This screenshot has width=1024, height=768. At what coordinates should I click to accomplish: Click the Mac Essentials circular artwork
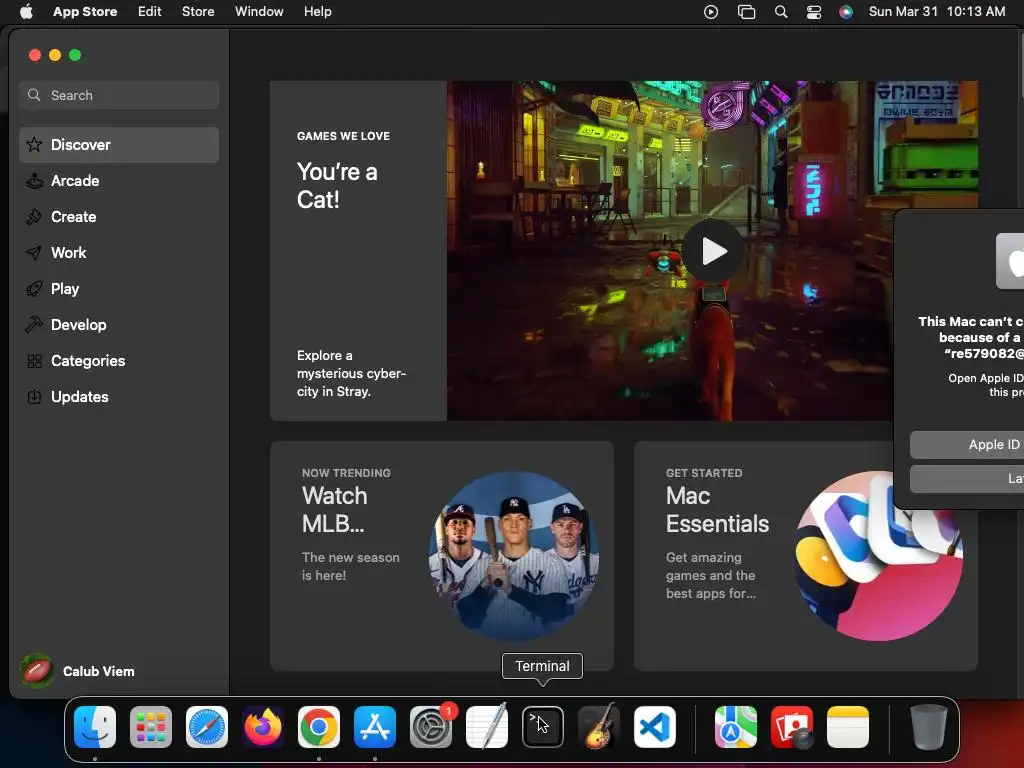878,556
